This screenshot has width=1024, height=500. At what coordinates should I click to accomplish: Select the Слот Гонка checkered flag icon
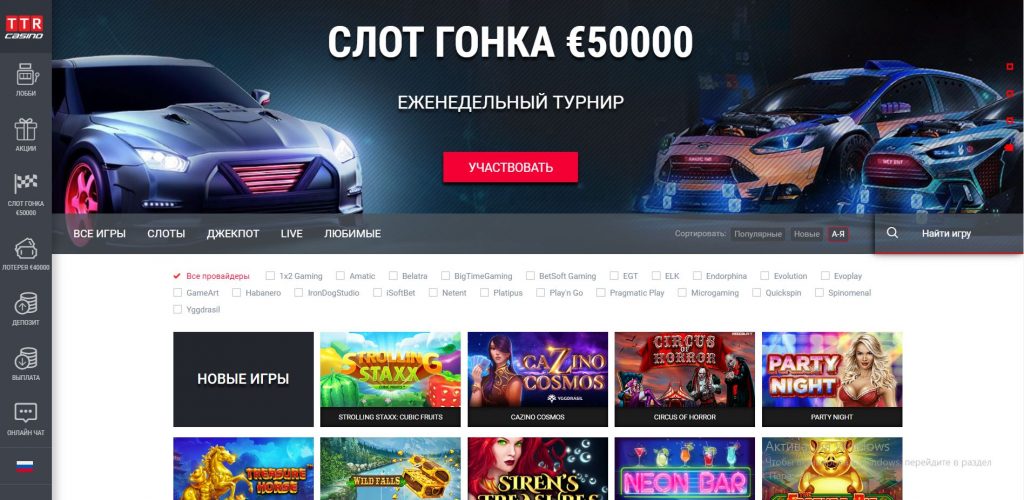[x=26, y=184]
